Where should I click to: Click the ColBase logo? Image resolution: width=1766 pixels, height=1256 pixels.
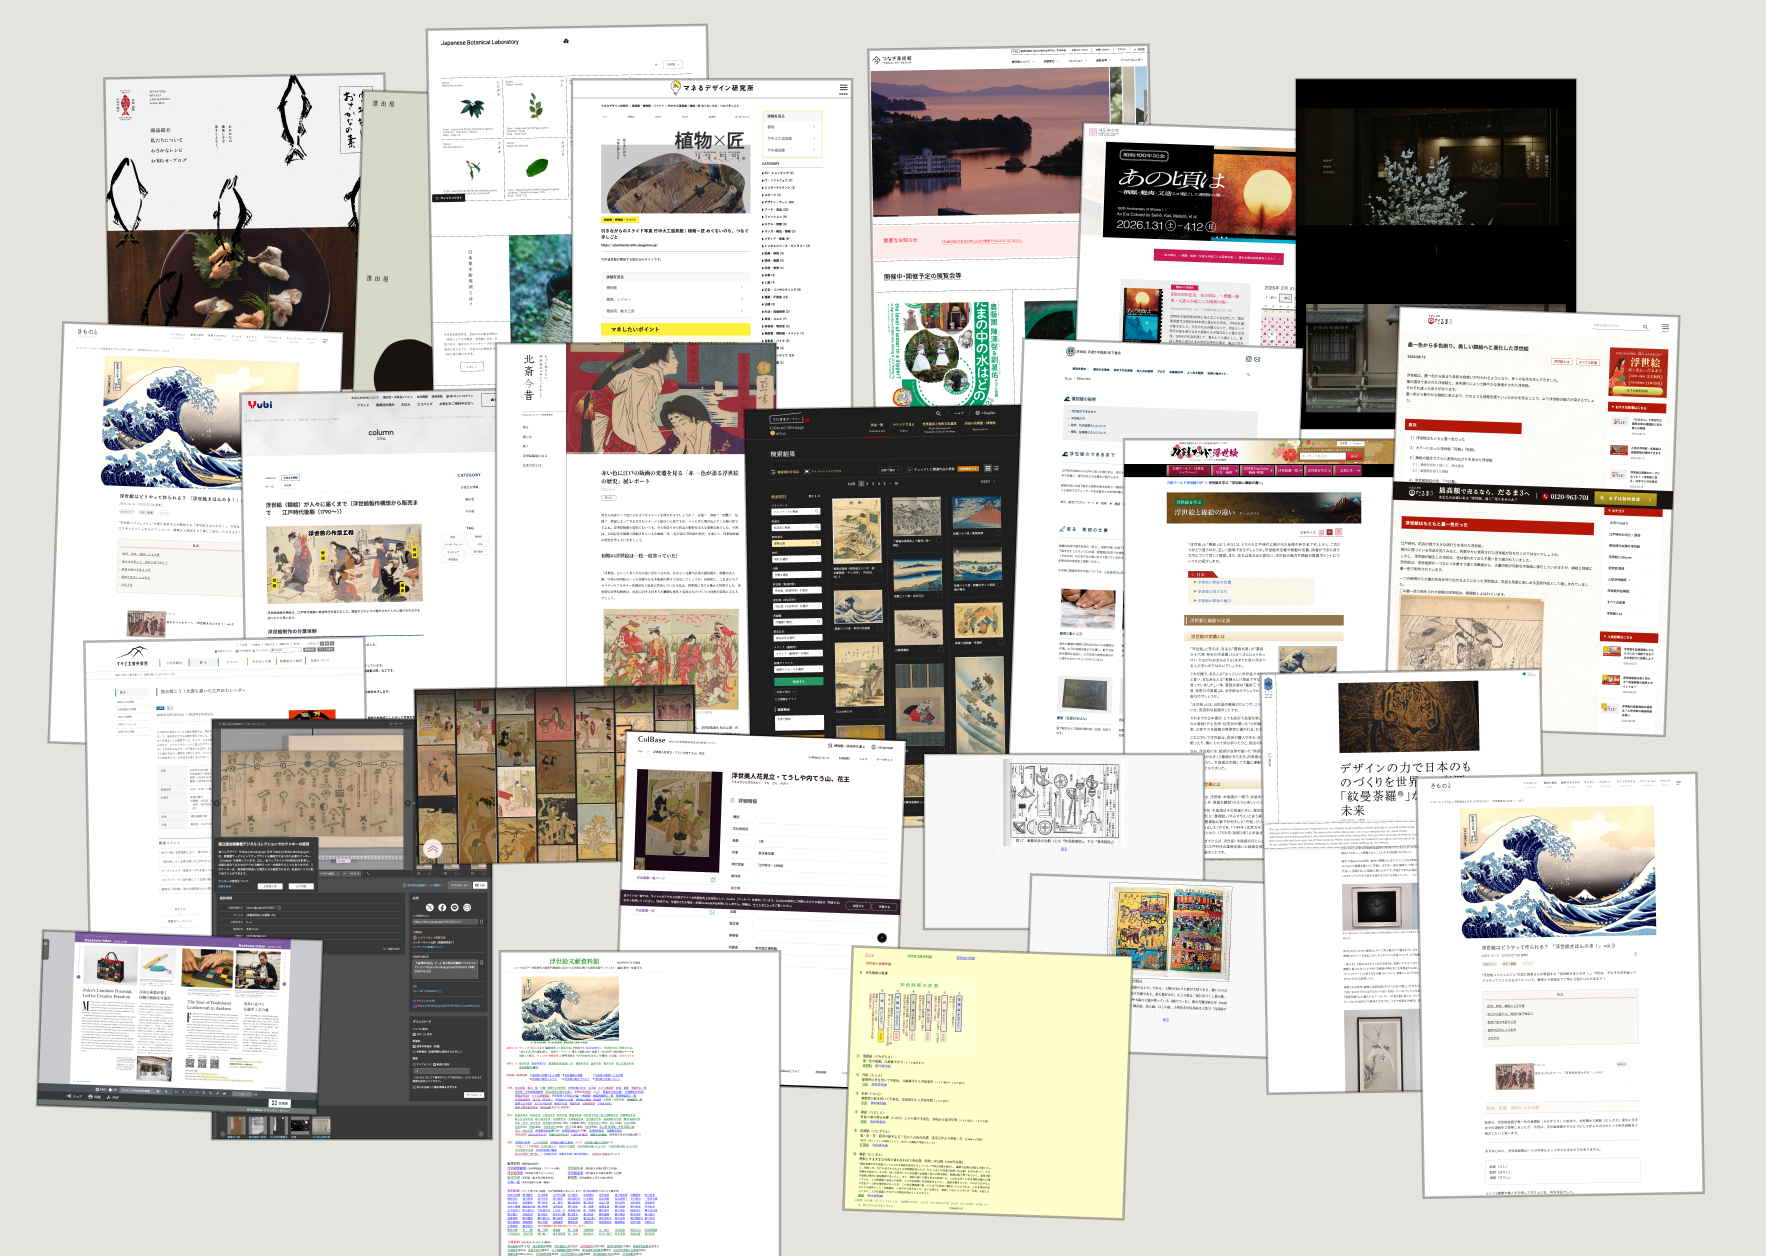click(x=652, y=739)
